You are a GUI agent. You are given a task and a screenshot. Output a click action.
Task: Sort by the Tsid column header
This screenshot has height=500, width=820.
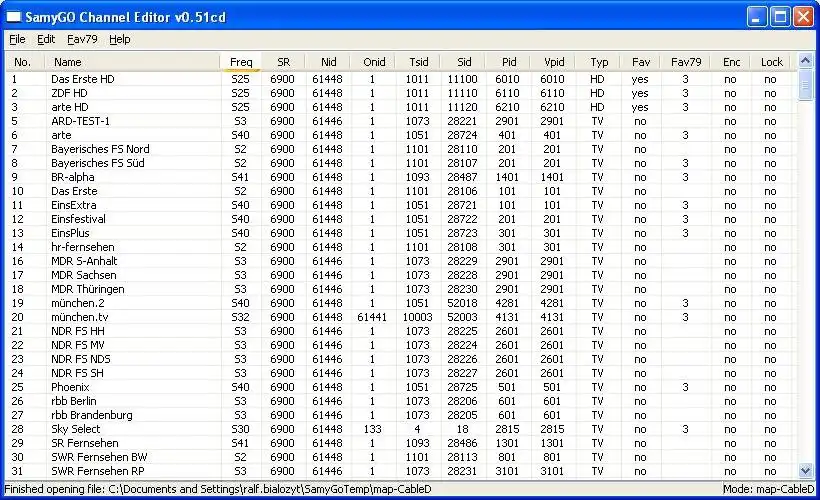coord(418,62)
